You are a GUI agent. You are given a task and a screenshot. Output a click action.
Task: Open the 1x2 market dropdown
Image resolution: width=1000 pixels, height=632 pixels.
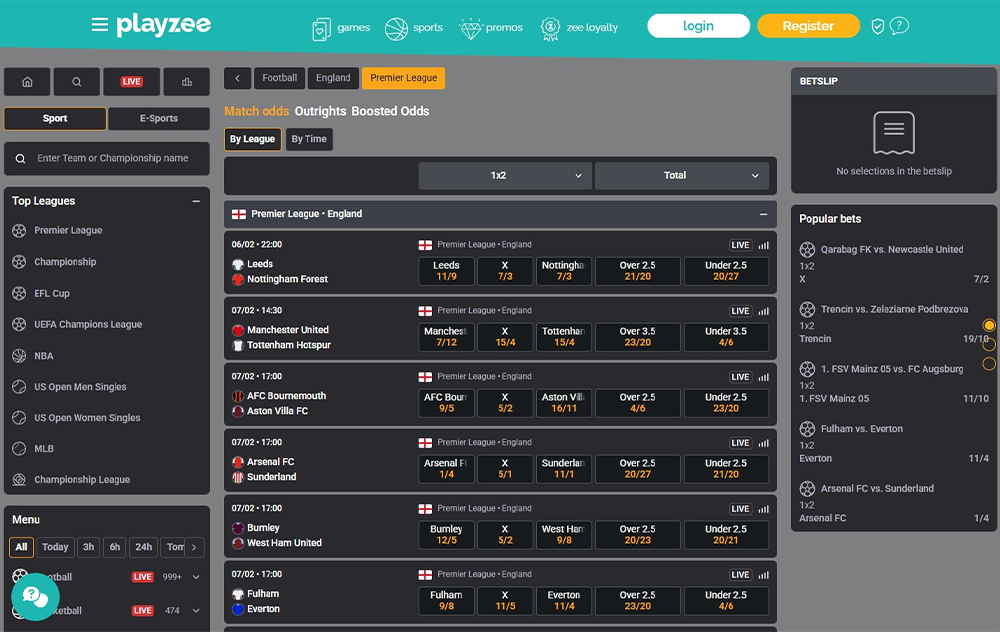[x=504, y=176]
